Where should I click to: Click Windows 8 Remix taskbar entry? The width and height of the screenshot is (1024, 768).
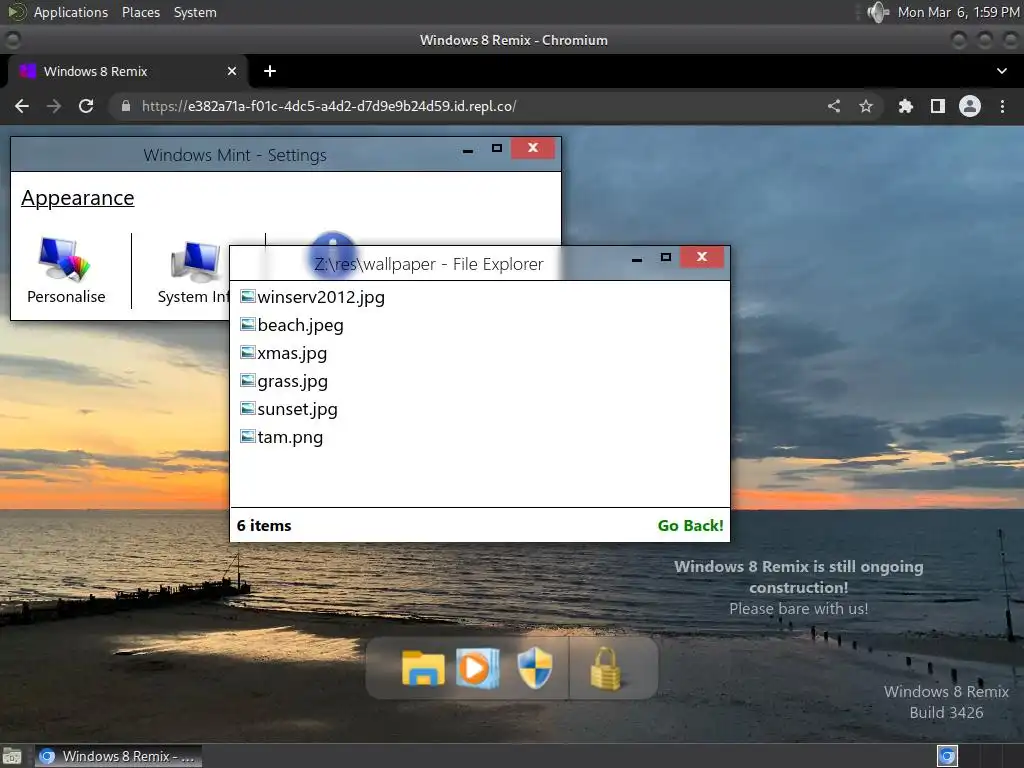118,756
